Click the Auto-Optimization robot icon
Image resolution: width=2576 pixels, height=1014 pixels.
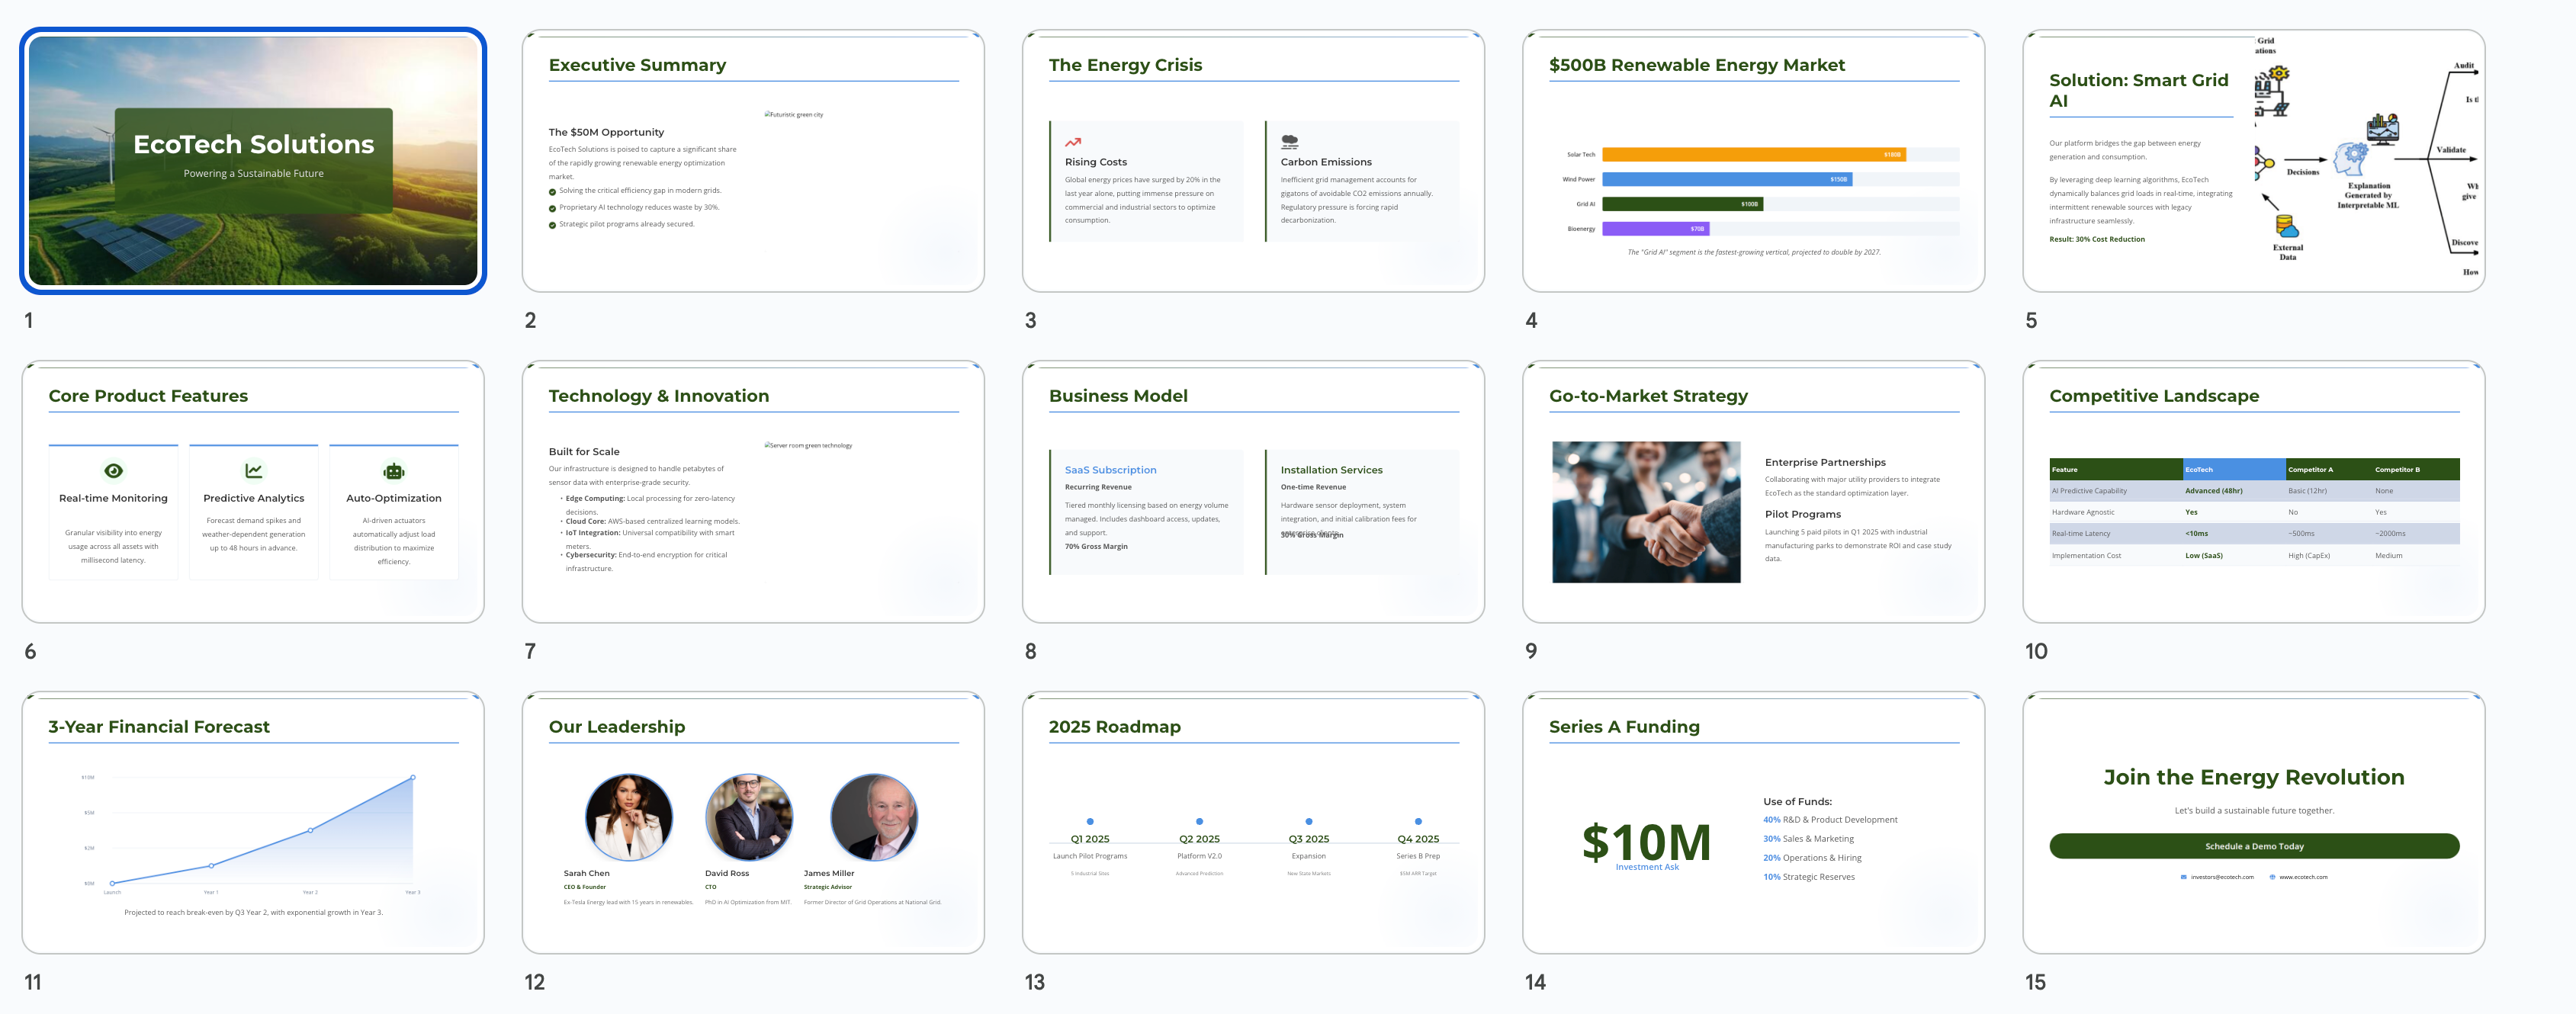393,471
